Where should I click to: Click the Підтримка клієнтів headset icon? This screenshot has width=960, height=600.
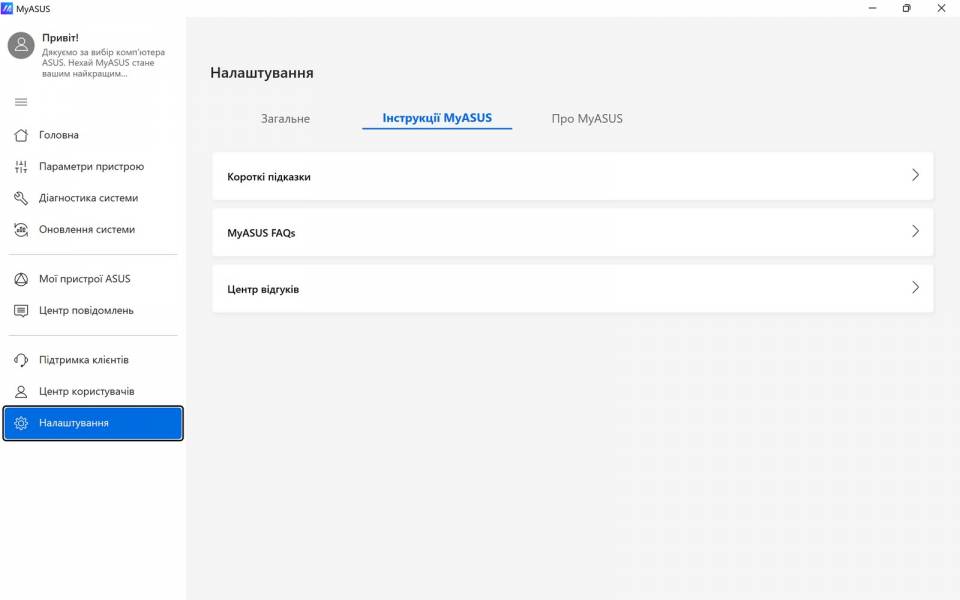pyautogui.click(x=21, y=360)
